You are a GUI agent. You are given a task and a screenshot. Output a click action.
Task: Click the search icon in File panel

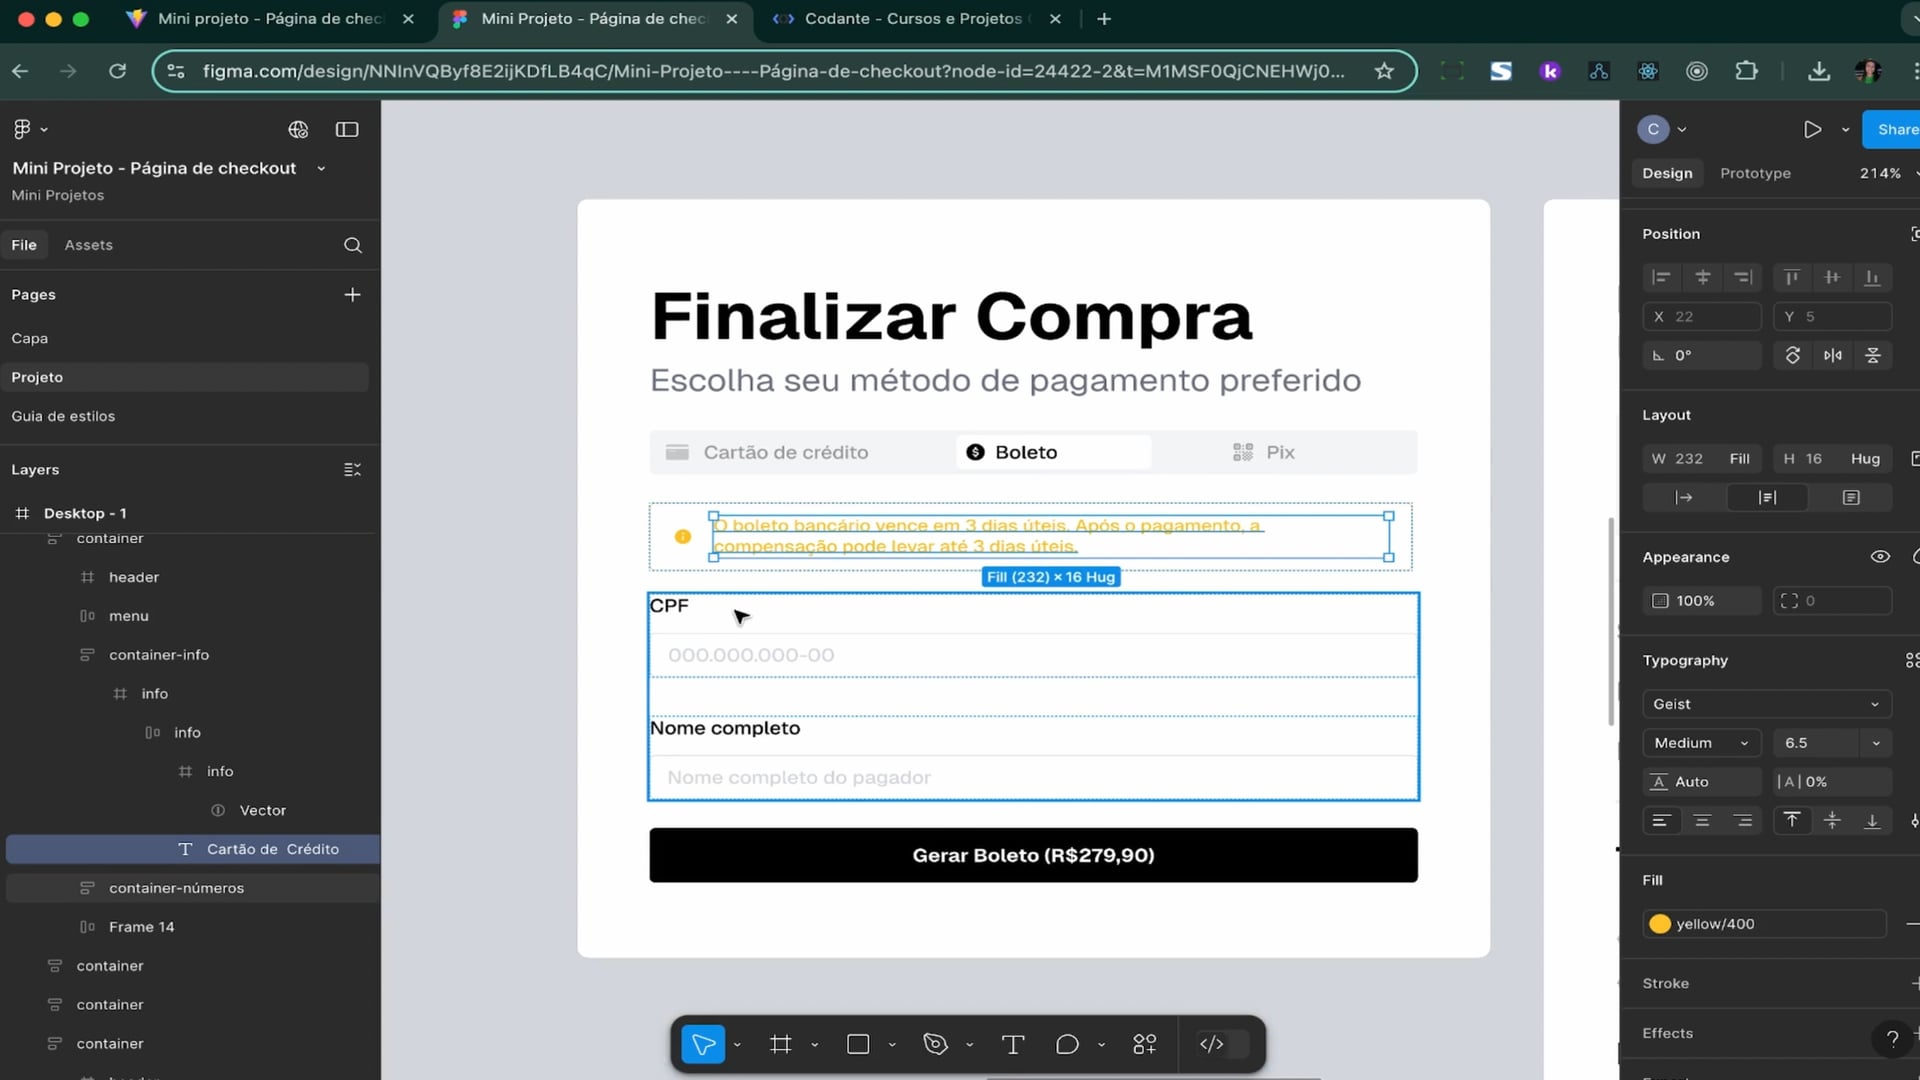(x=353, y=245)
